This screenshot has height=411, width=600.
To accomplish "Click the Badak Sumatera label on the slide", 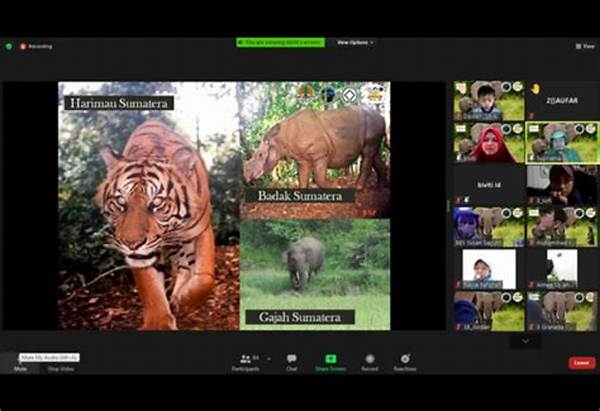I will coord(300,196).
